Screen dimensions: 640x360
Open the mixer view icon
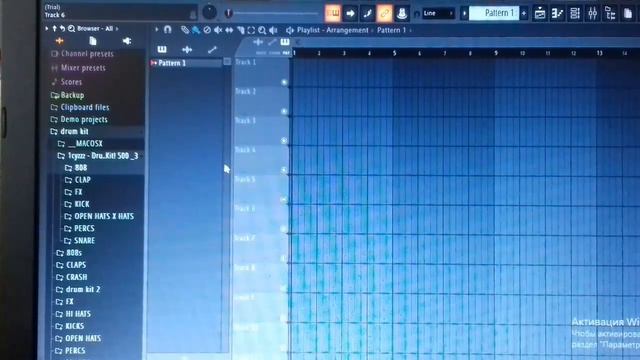592,13
